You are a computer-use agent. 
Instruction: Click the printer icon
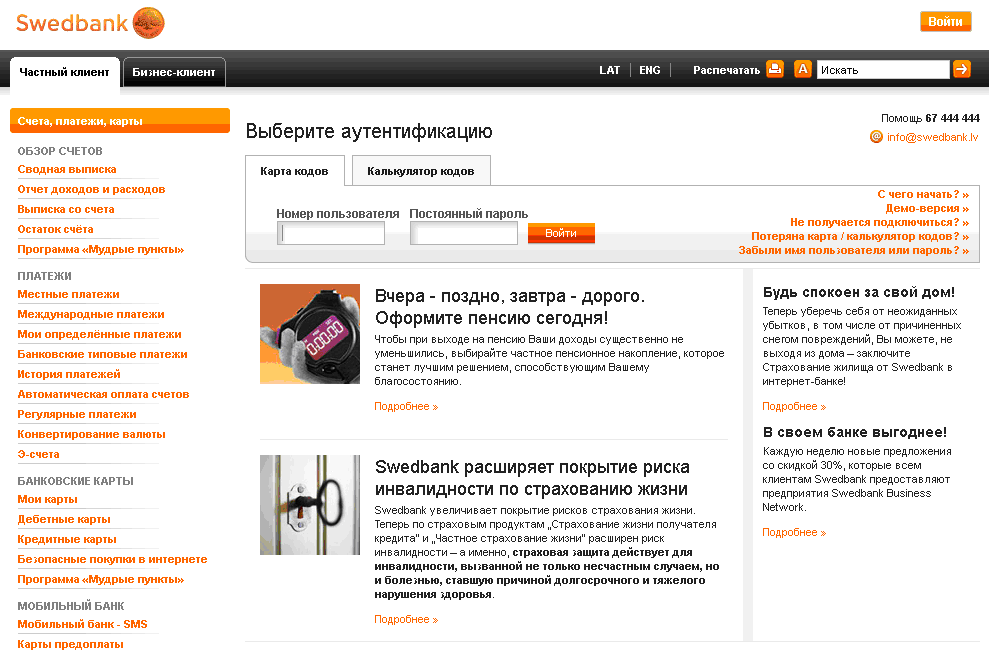[x=775, y=69]
